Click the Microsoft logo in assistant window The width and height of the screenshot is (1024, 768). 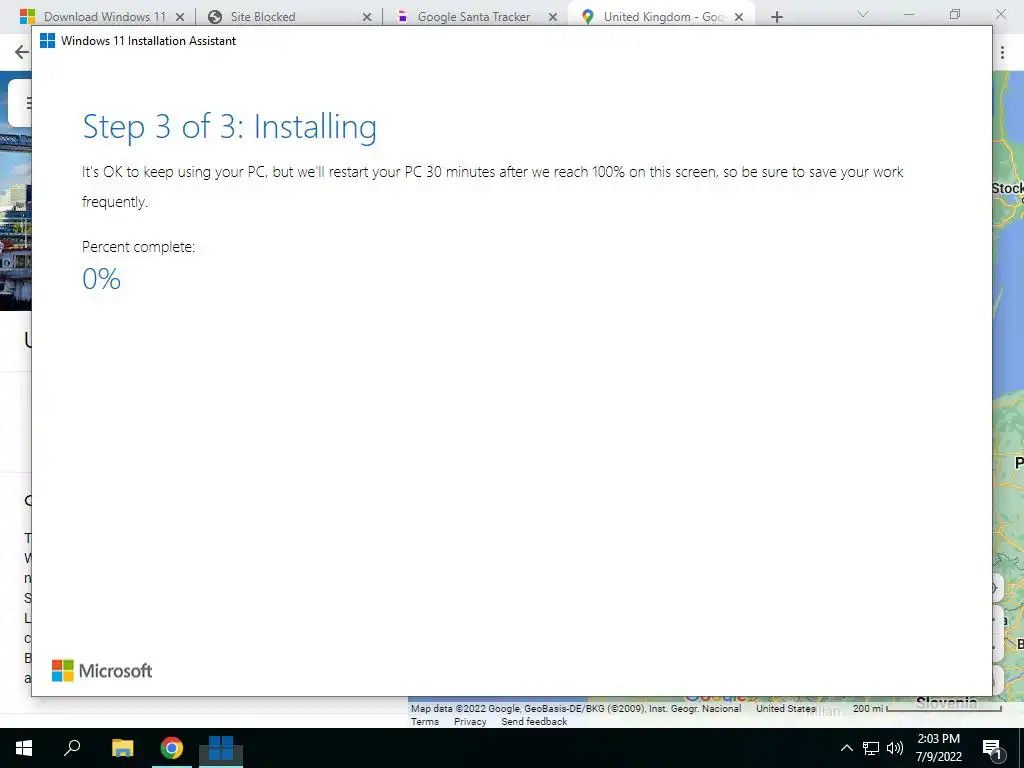[x=102, y=671]
